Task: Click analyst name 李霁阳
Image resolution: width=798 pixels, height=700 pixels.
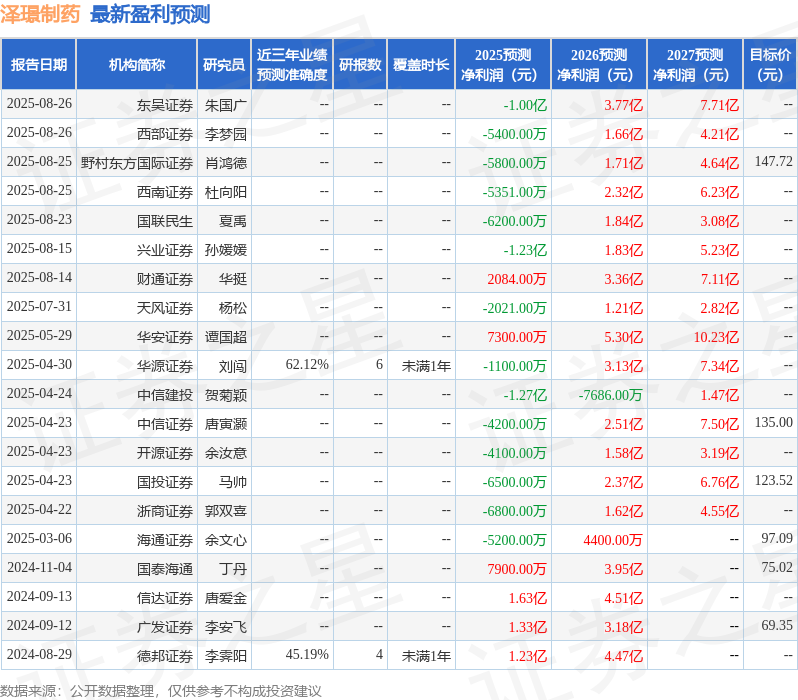Action: coord(225,657)
